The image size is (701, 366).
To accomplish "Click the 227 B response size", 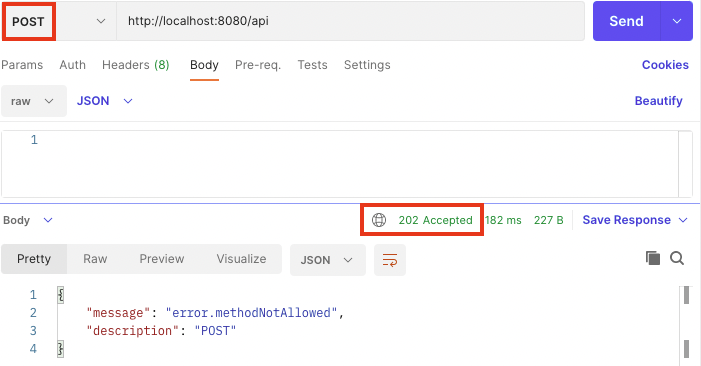I will pyautogui.click(x=549, y=220).
